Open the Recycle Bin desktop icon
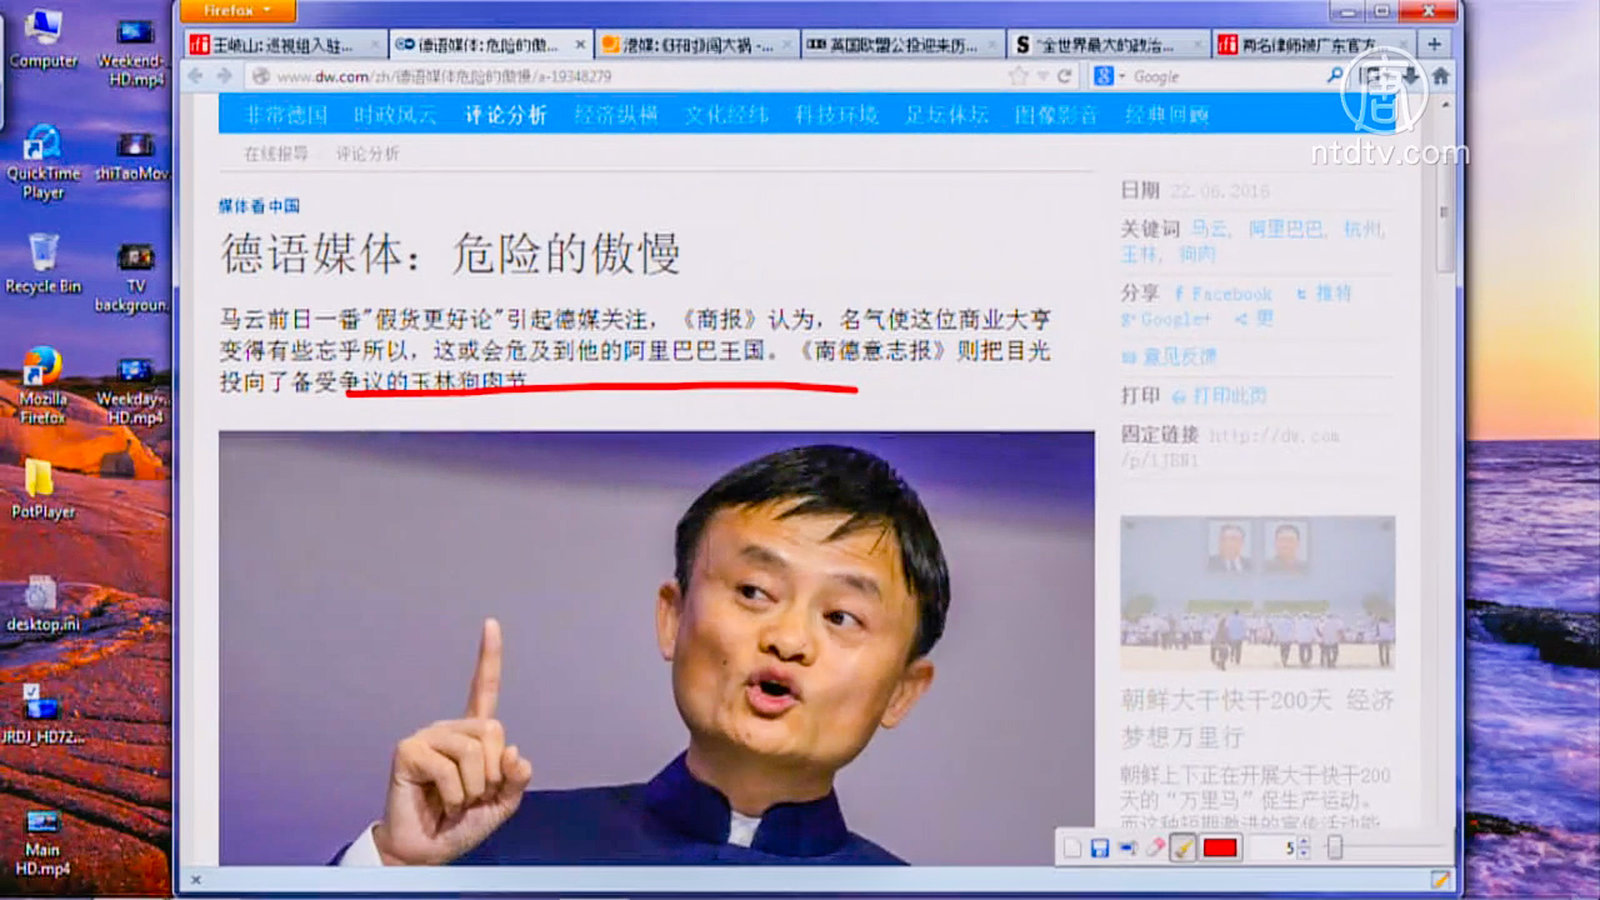Image resolution: width=1600 pixels, height=900 pixels. click(x=43, y=263)
